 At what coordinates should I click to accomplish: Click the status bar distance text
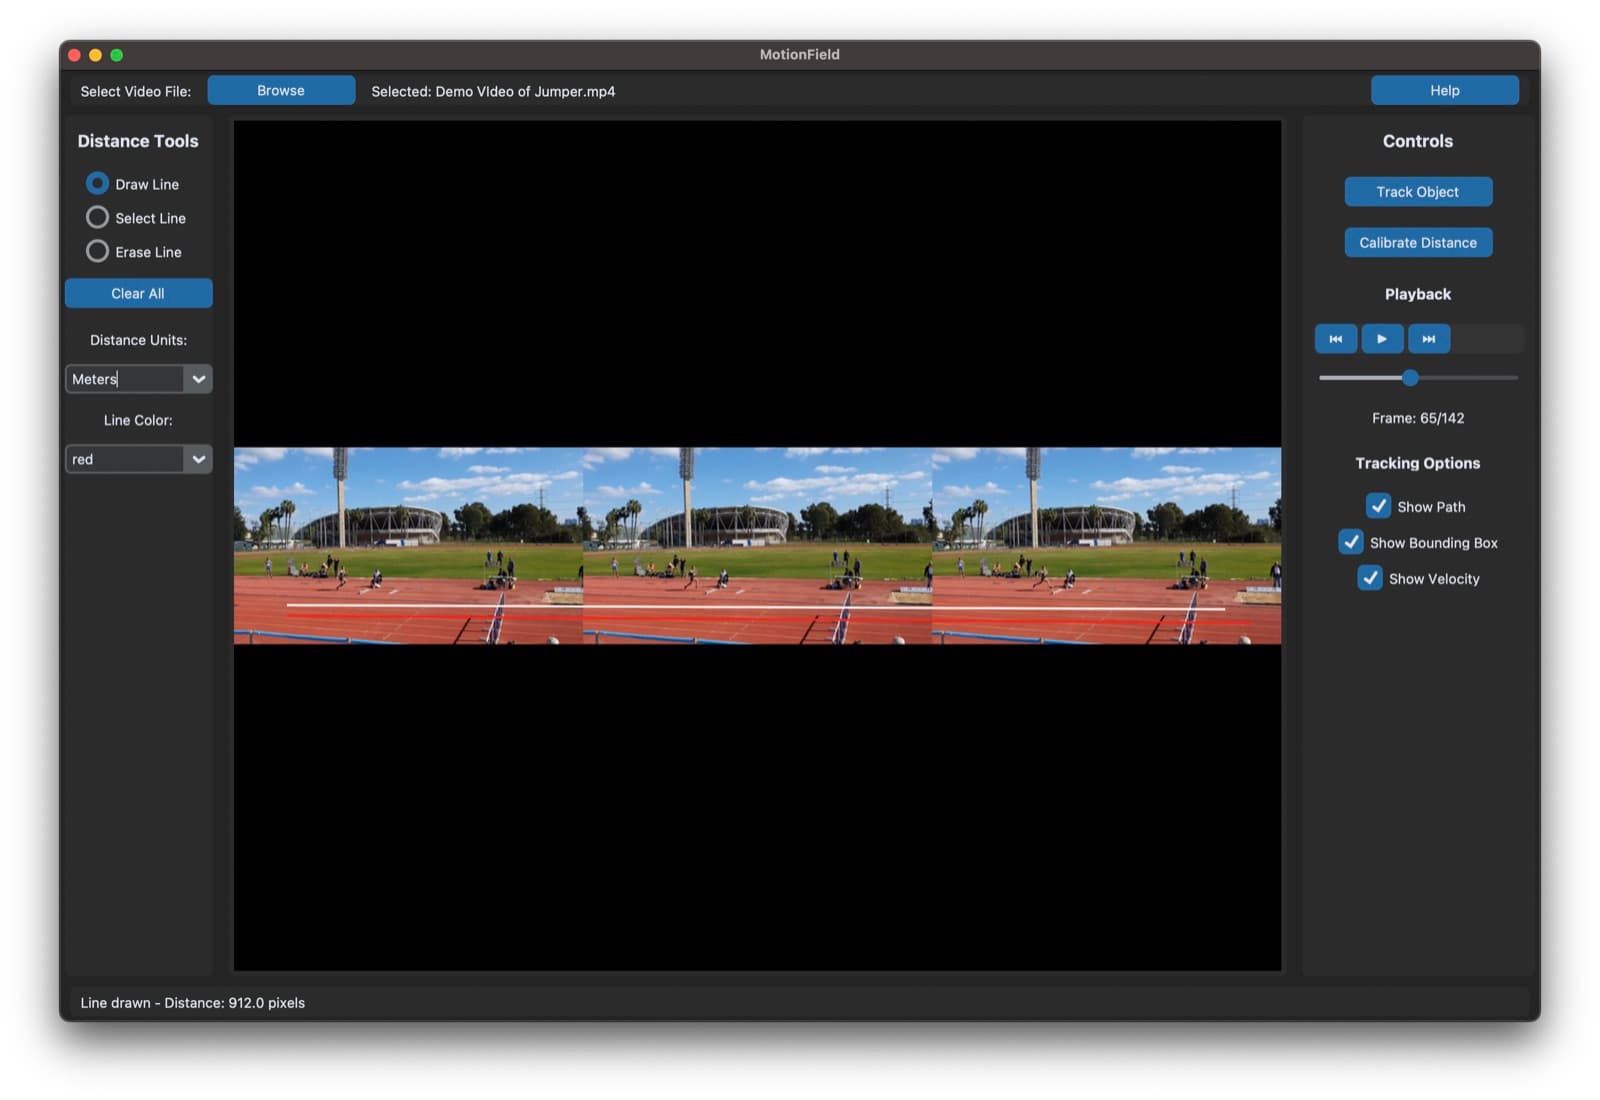pyautogui.click(x=193, y=1003)
